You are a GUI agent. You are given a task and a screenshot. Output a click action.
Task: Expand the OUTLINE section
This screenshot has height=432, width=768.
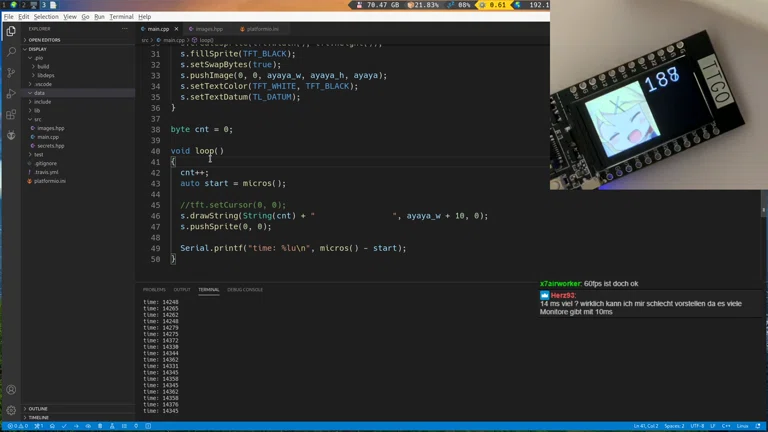click(38, 409)
